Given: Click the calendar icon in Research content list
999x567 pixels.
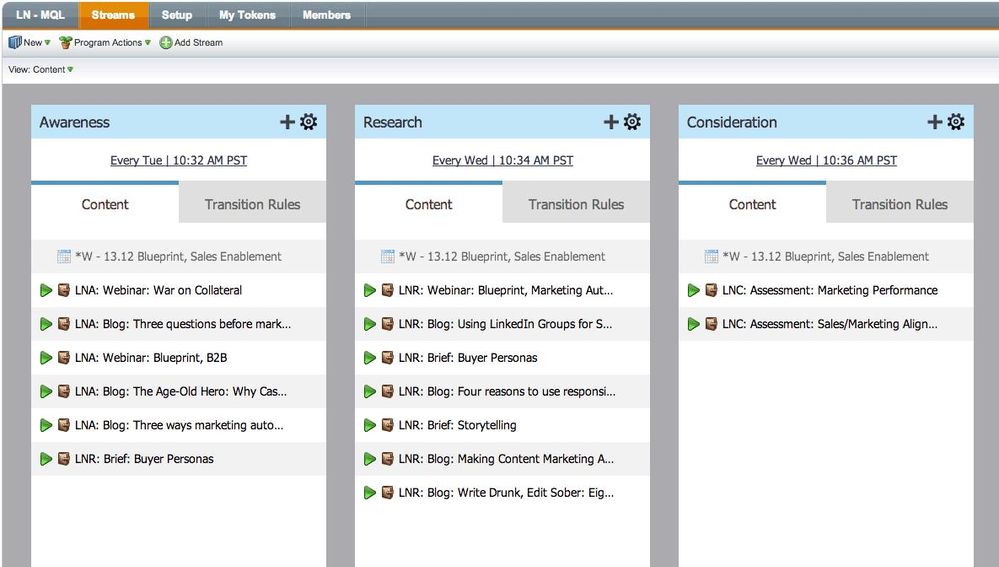Looking at the screenshot, I should (388, 256).
